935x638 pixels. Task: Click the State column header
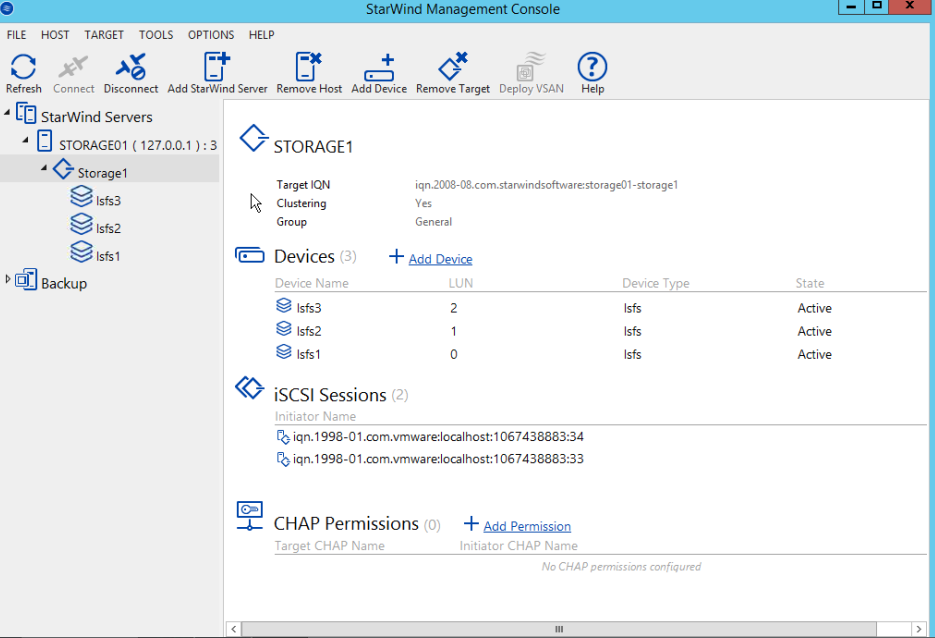tap(810, 283)
